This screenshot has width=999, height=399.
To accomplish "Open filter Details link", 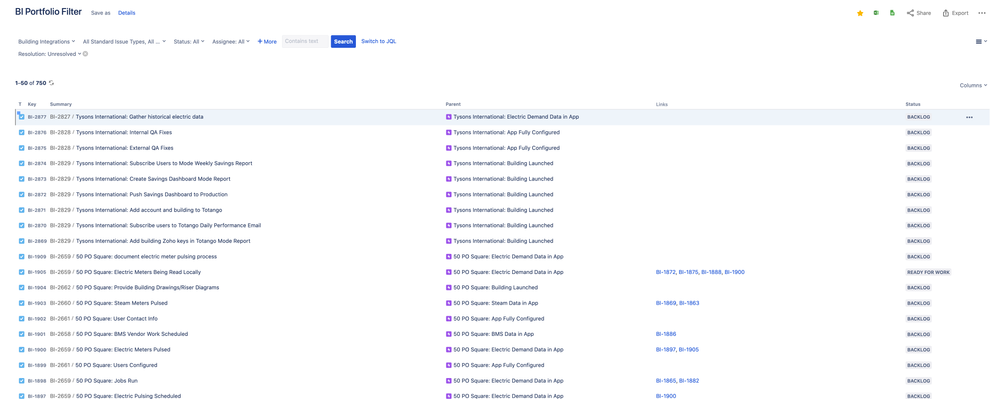I will click(126, 13).
